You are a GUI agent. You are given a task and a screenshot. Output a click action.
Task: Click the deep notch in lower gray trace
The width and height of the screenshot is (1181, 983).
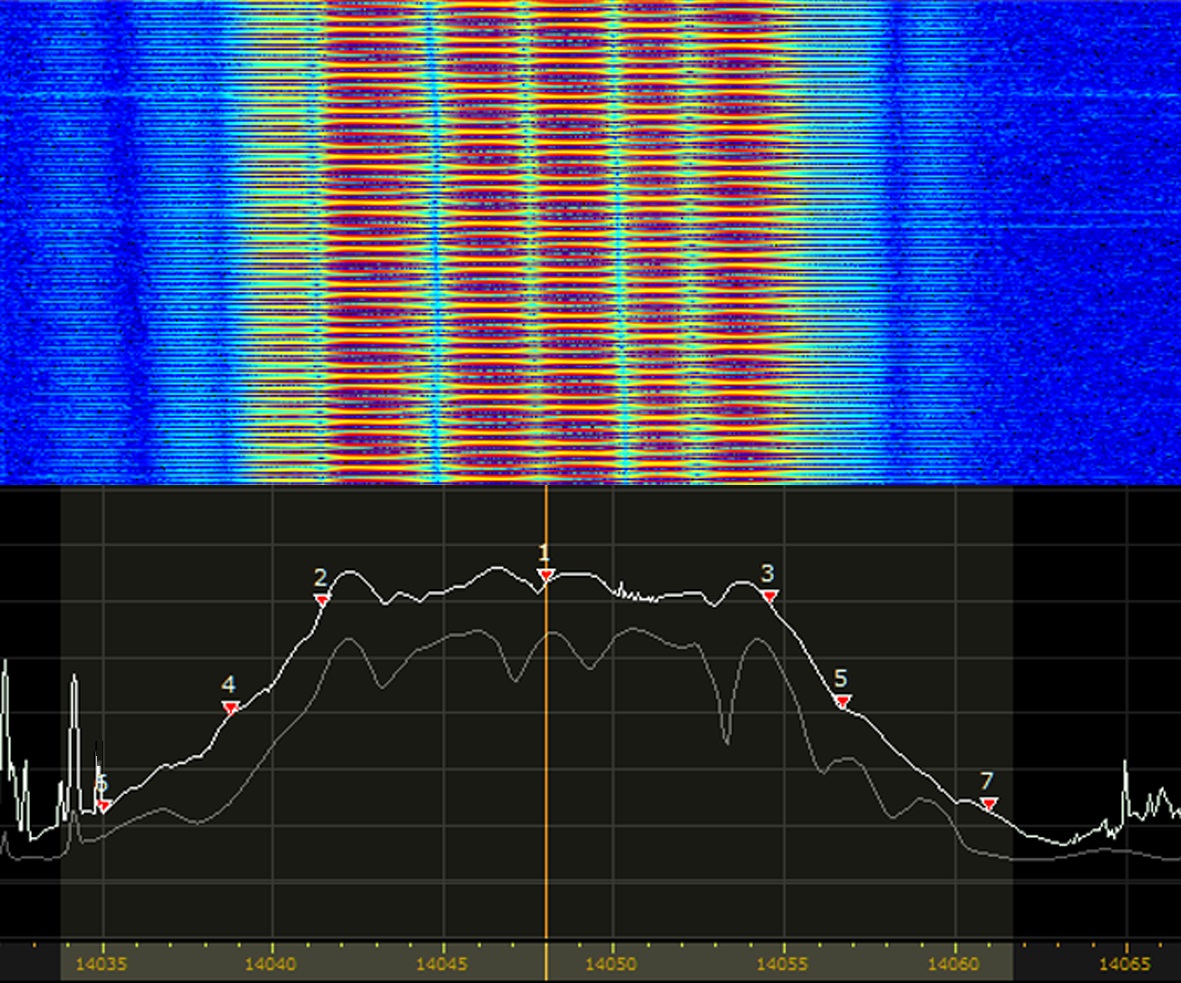point(727,738)
